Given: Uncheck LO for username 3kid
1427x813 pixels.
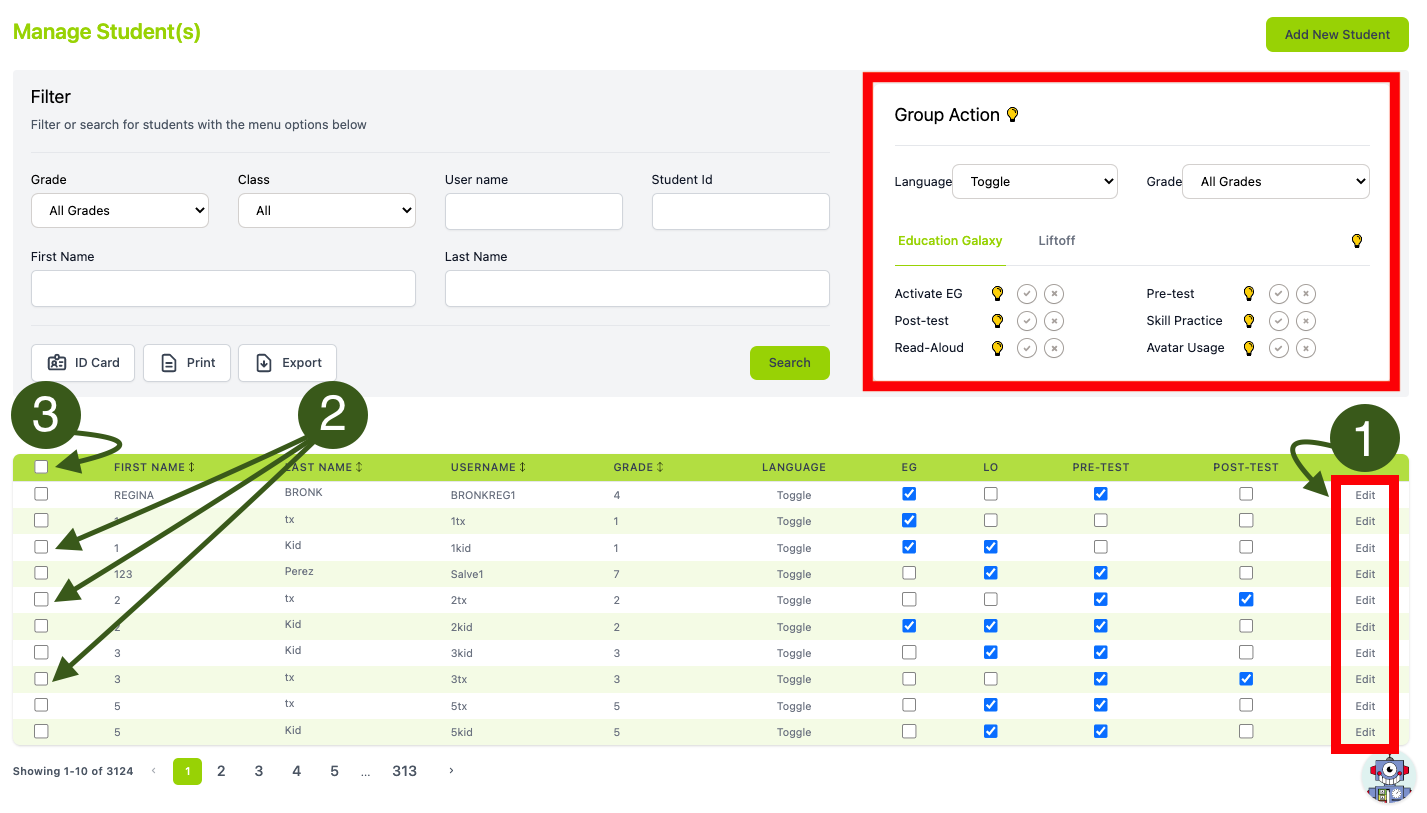Looking at the screenshot, I should point(990,652).
